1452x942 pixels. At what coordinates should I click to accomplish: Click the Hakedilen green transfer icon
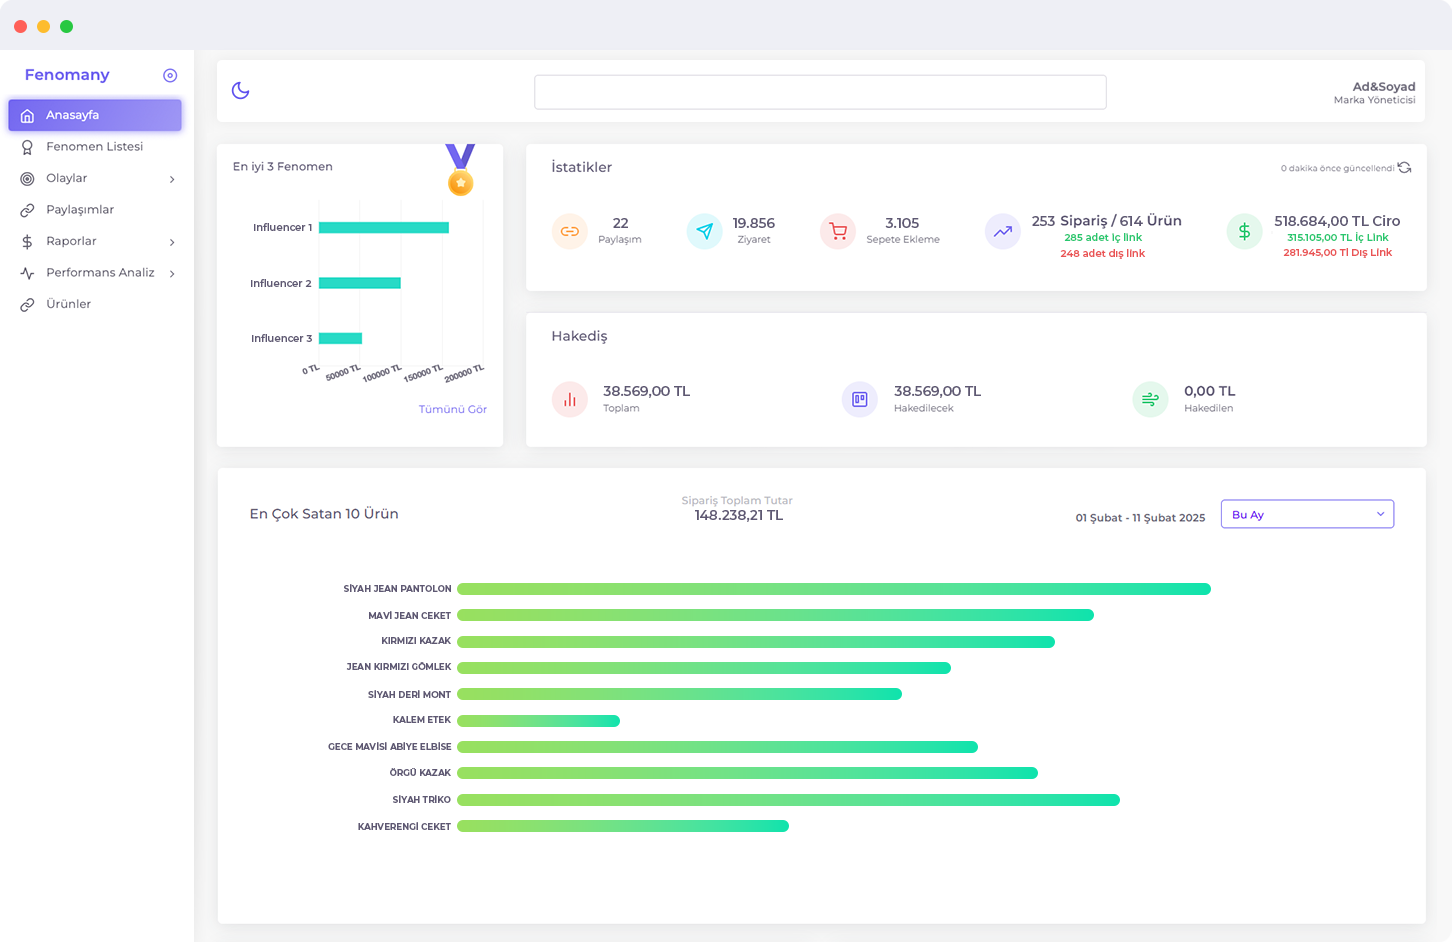(x=1150, y=400)
